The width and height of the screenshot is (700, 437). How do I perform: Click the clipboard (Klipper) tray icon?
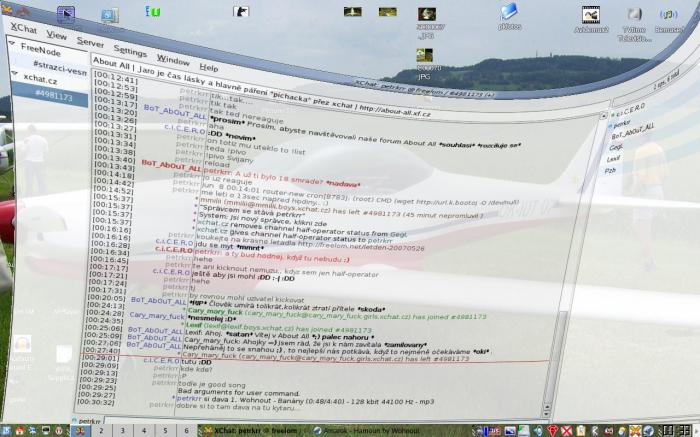[581, 431]
